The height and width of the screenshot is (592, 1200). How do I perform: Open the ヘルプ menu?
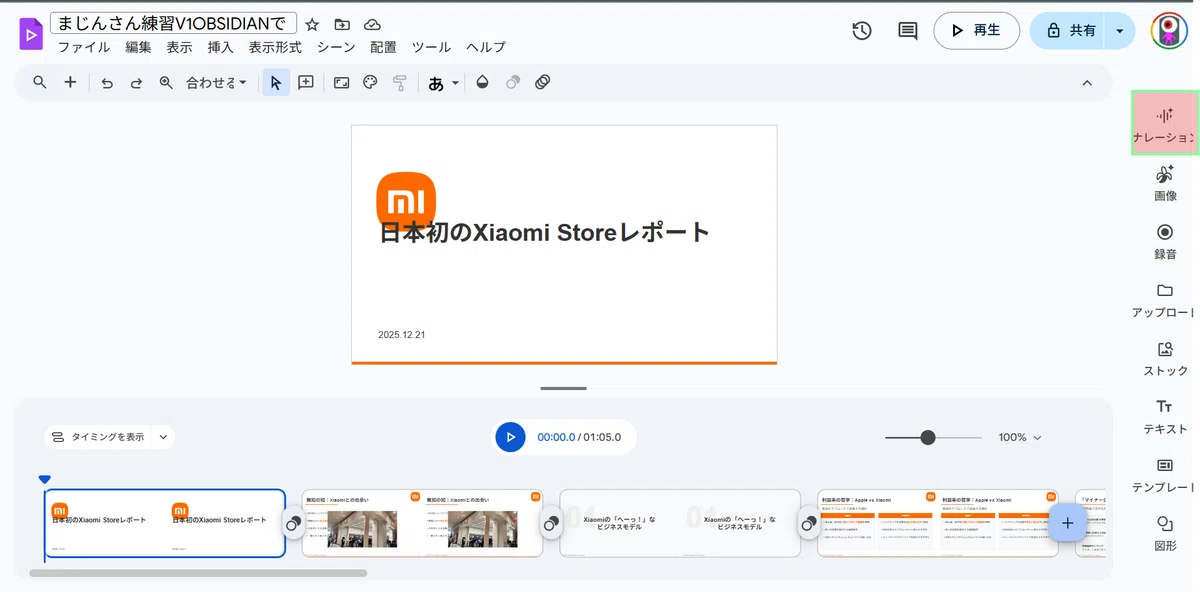coord(486,47)
